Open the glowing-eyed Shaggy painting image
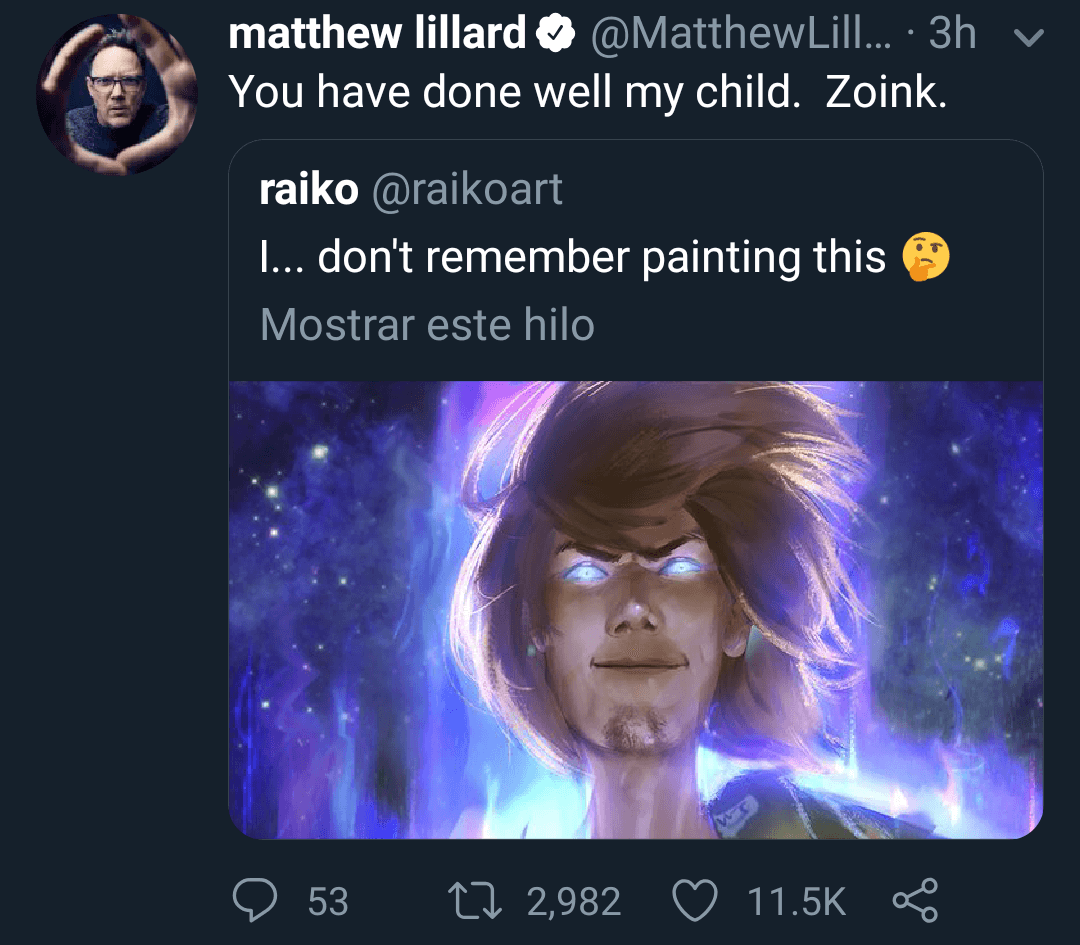 (x=636, y=610)
